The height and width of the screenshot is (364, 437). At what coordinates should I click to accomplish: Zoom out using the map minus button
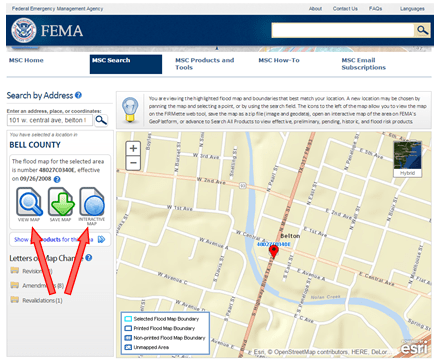tap(133, 163)
